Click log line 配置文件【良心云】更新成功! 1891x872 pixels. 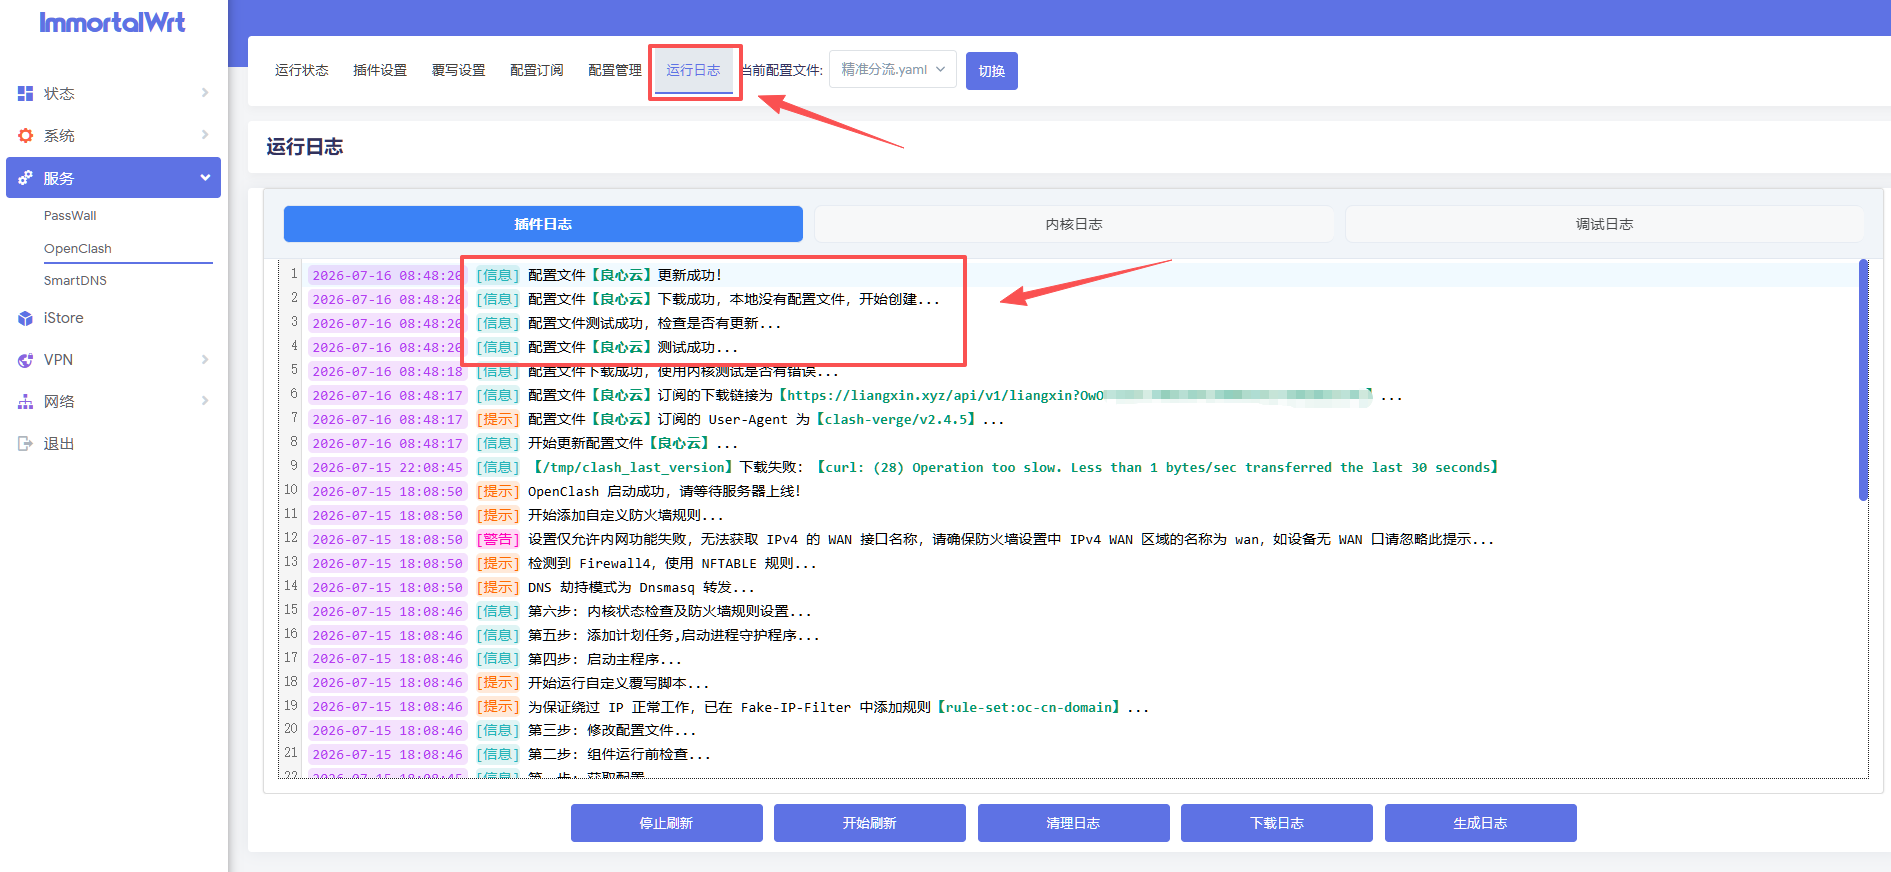point(625,275)
